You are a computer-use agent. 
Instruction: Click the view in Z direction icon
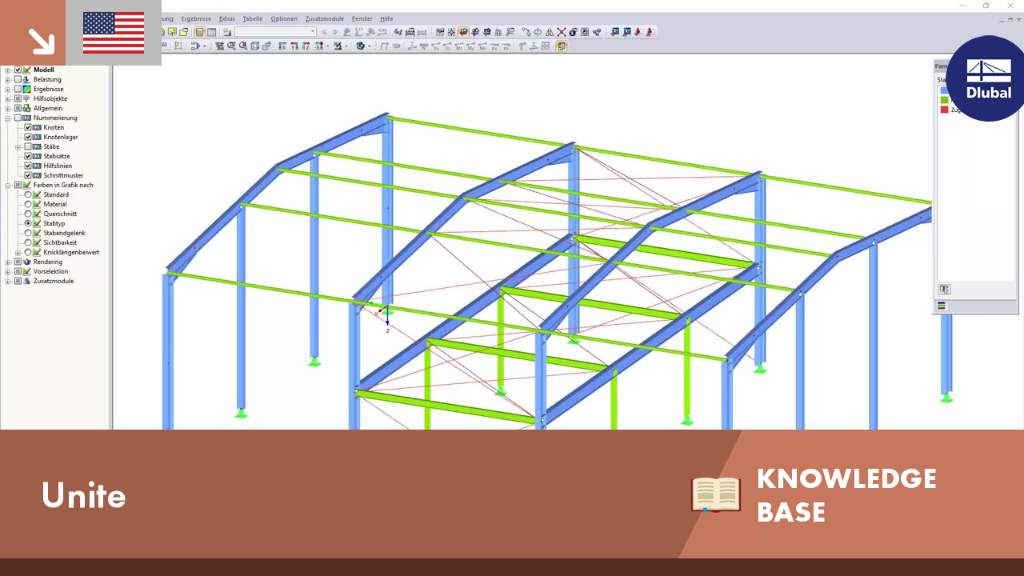(x=306, y=46)
